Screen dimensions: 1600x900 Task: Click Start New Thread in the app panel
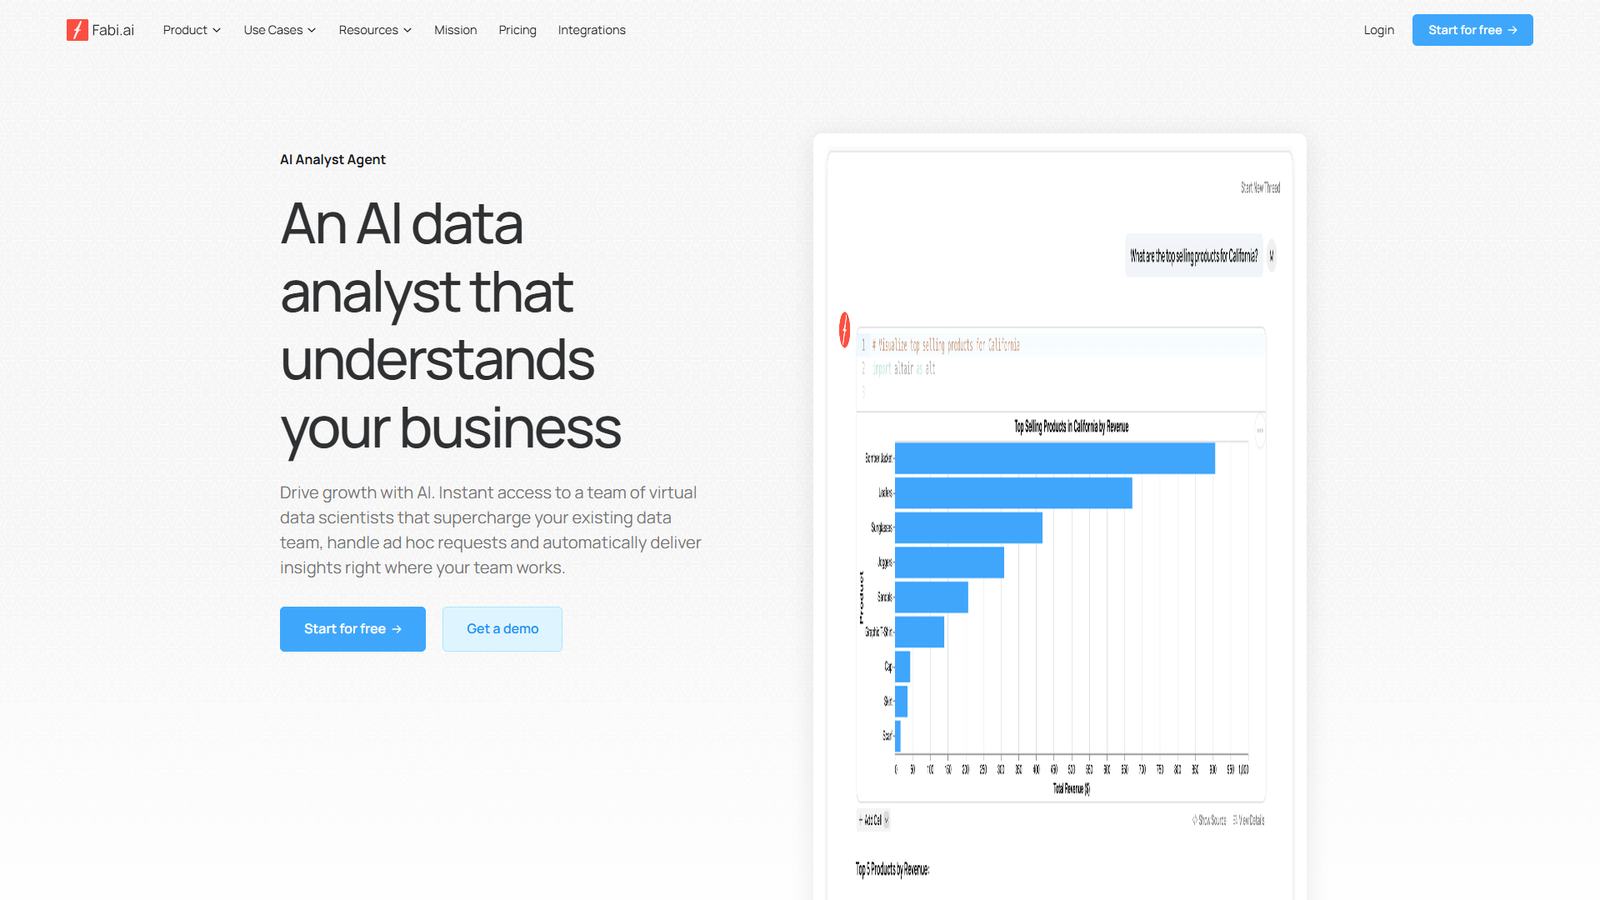point(1260,187)
